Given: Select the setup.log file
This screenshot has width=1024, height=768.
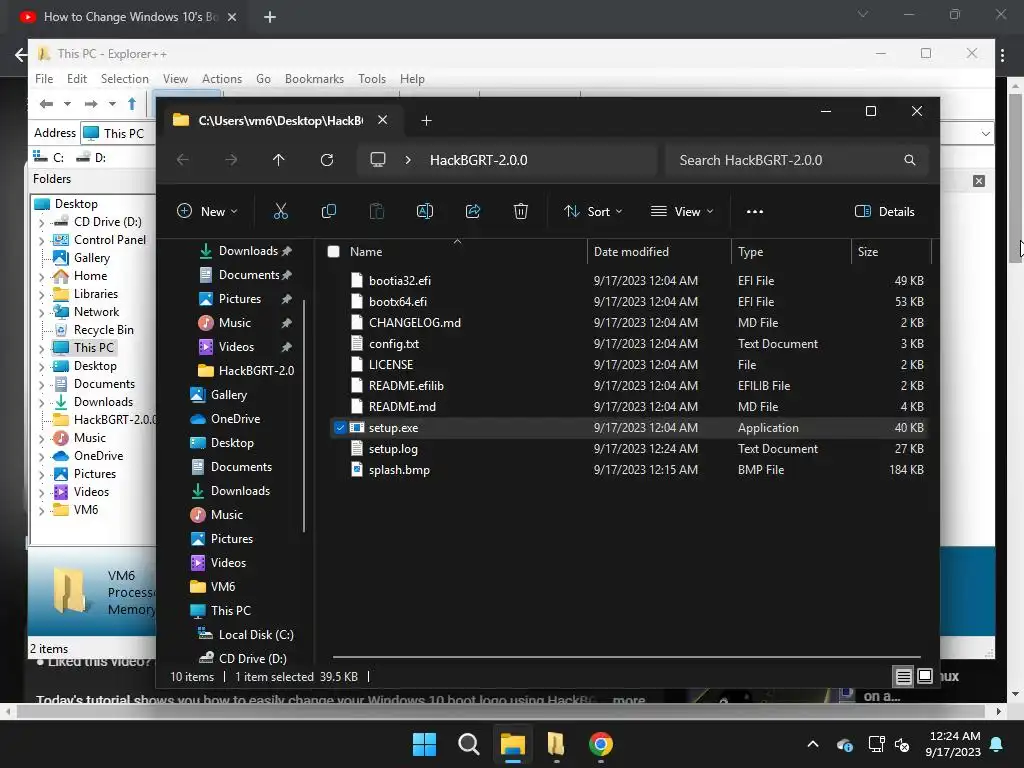Looking at the screenshot, I should pyautogui.click(x=628, y=449).
